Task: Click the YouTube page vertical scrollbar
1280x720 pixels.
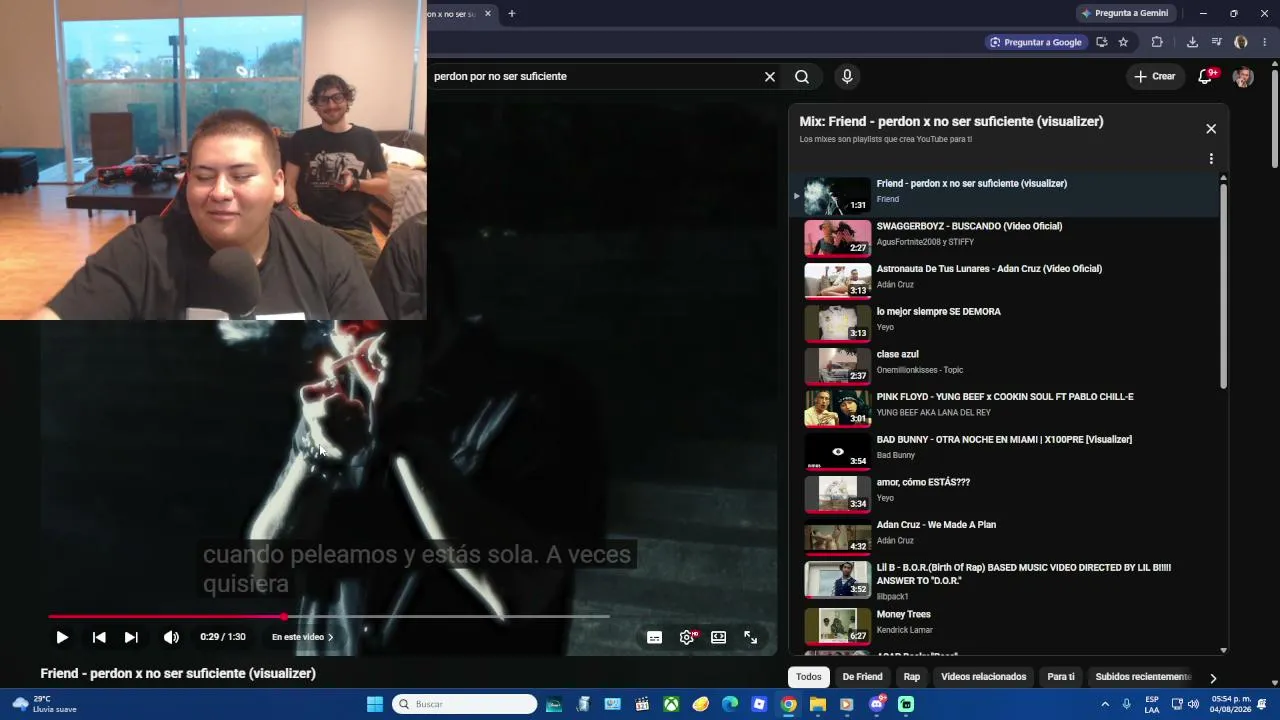Action: pos(1275,118)
